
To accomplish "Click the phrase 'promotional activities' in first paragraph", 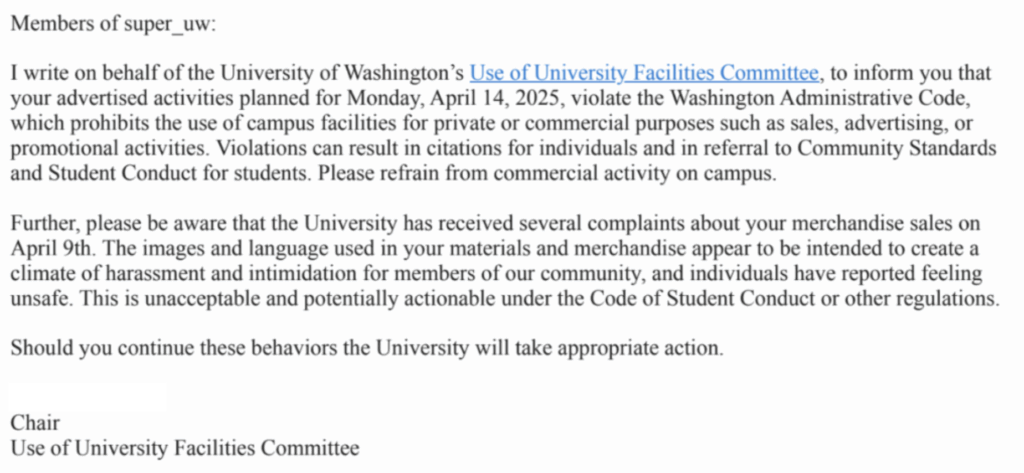I will 98,149.
